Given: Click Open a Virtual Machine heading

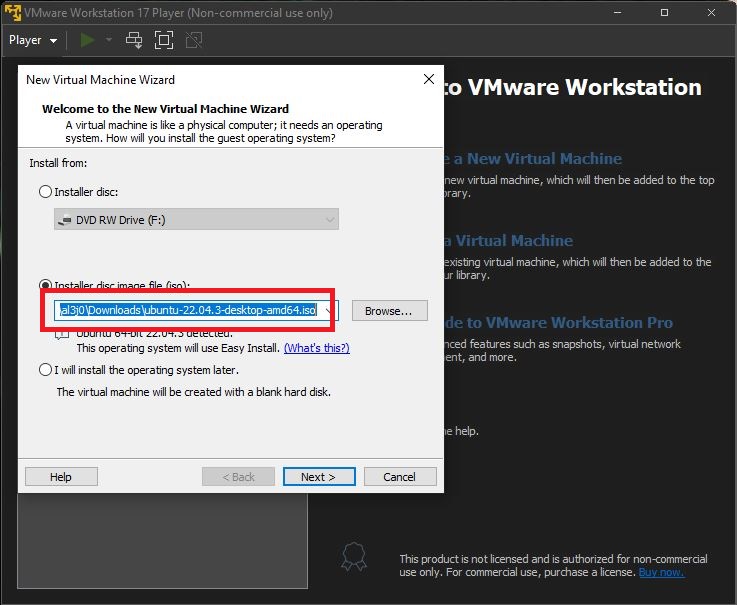Looking at the screenshot, I should [509, 241].
